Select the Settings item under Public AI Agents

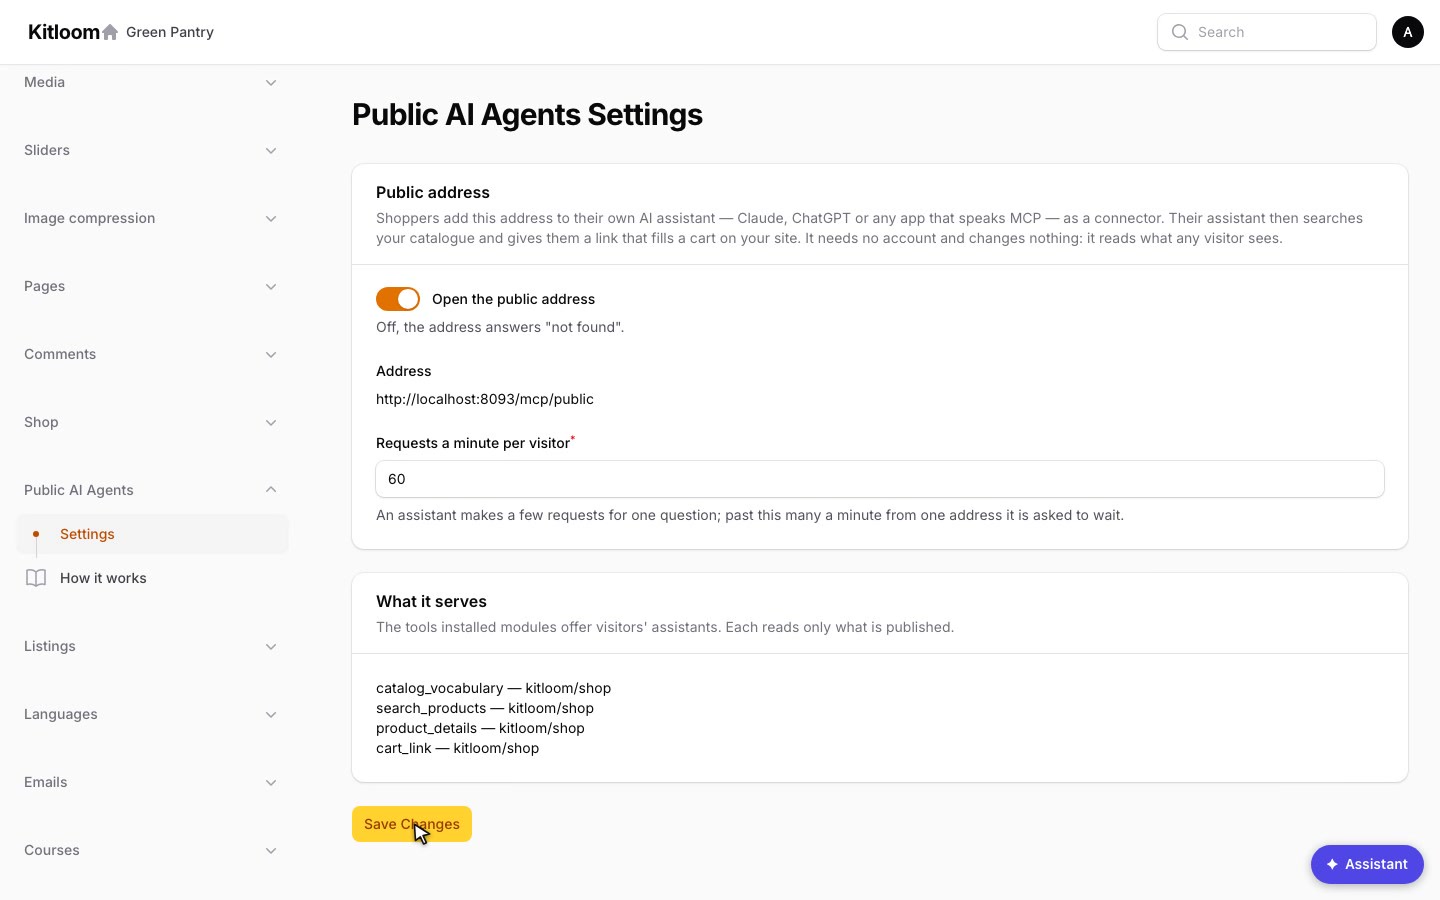pos(152,534)
